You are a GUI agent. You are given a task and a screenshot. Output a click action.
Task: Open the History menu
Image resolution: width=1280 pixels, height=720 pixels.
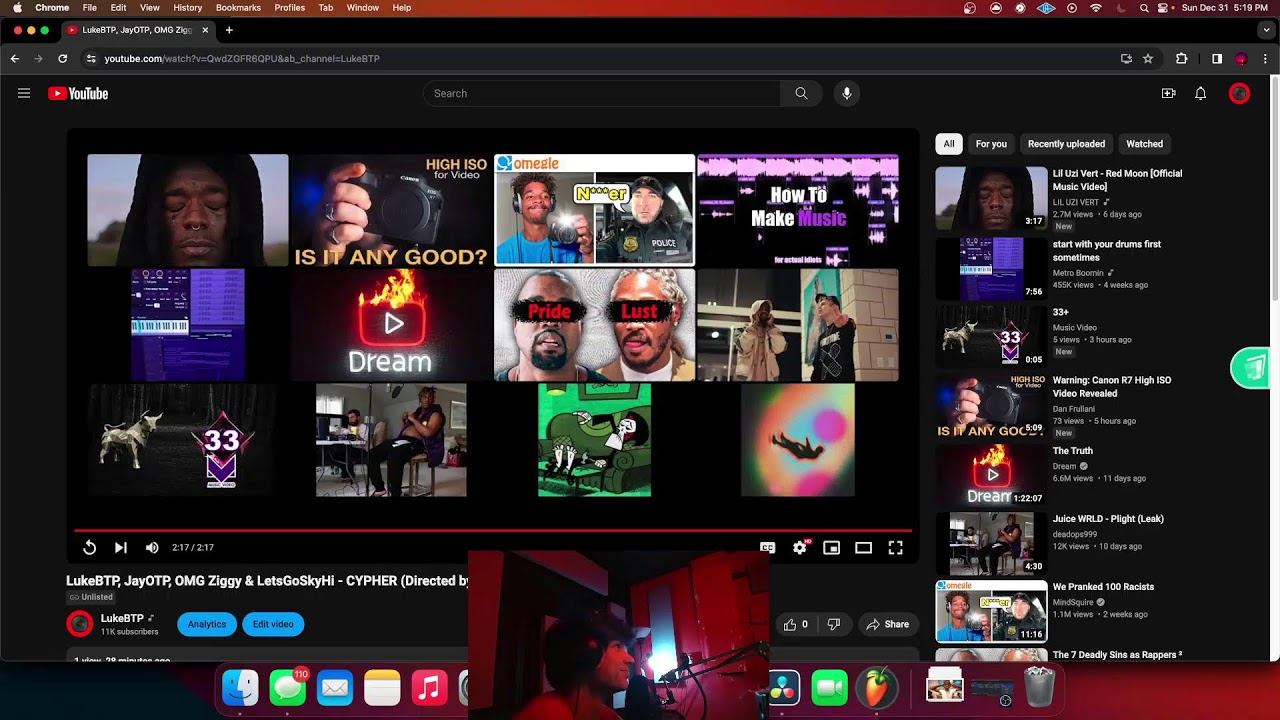[187, 8]
